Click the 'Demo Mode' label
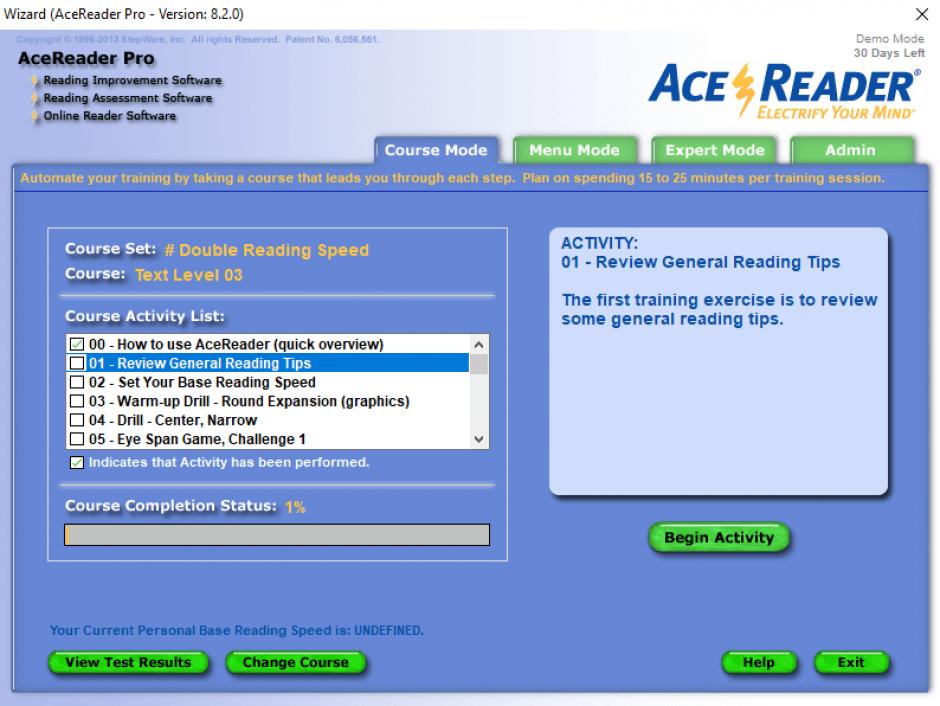The height and width of the screenshot is (706, 940). [x=890, y=38]
